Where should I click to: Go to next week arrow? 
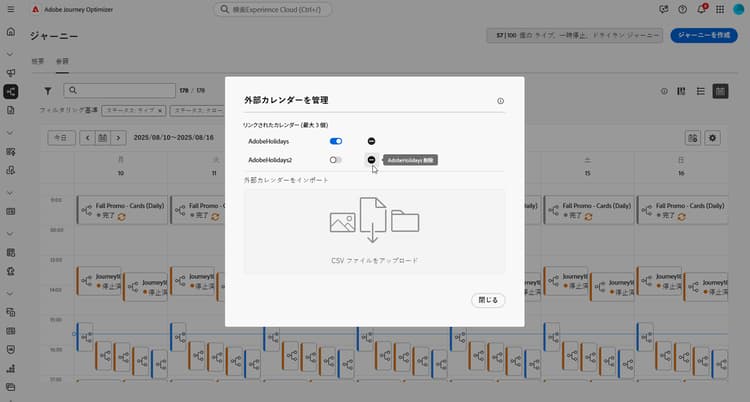click(x=118, y=138)
